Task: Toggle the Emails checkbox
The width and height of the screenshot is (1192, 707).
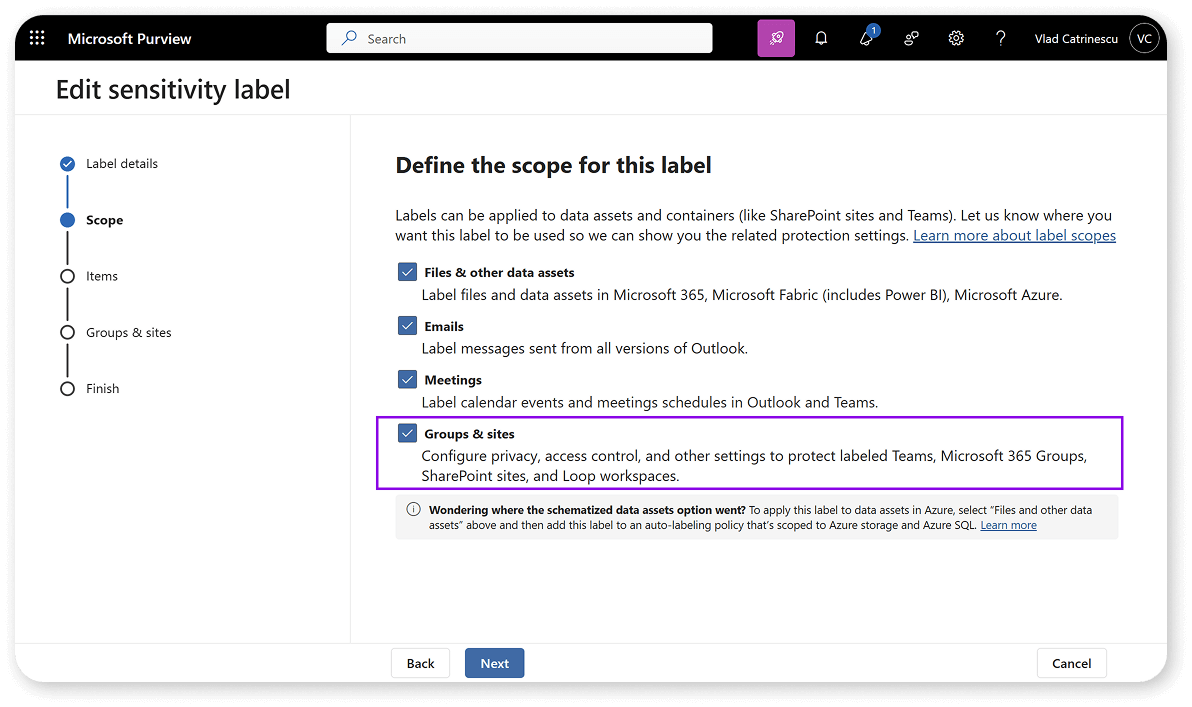Action: click(407, 326)
